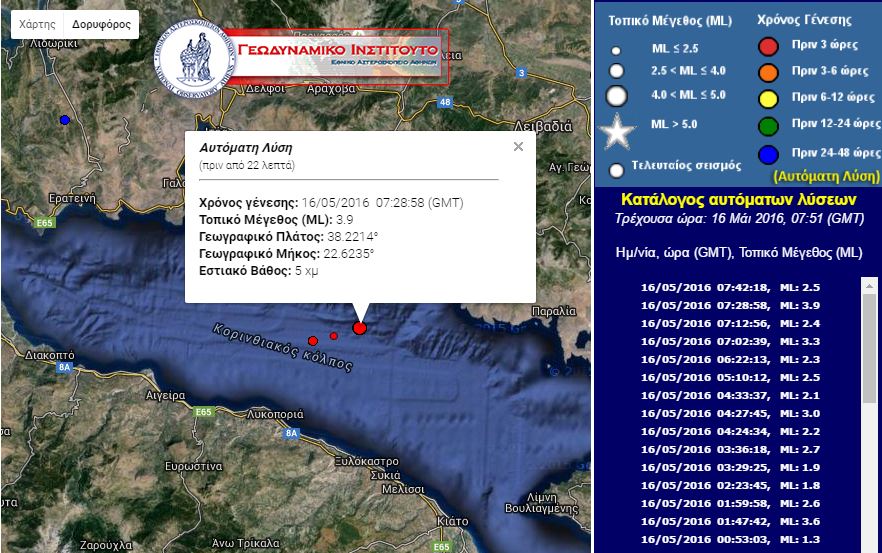Click the blue earthquake marker near Λιδωρίκι

(65, 120)
